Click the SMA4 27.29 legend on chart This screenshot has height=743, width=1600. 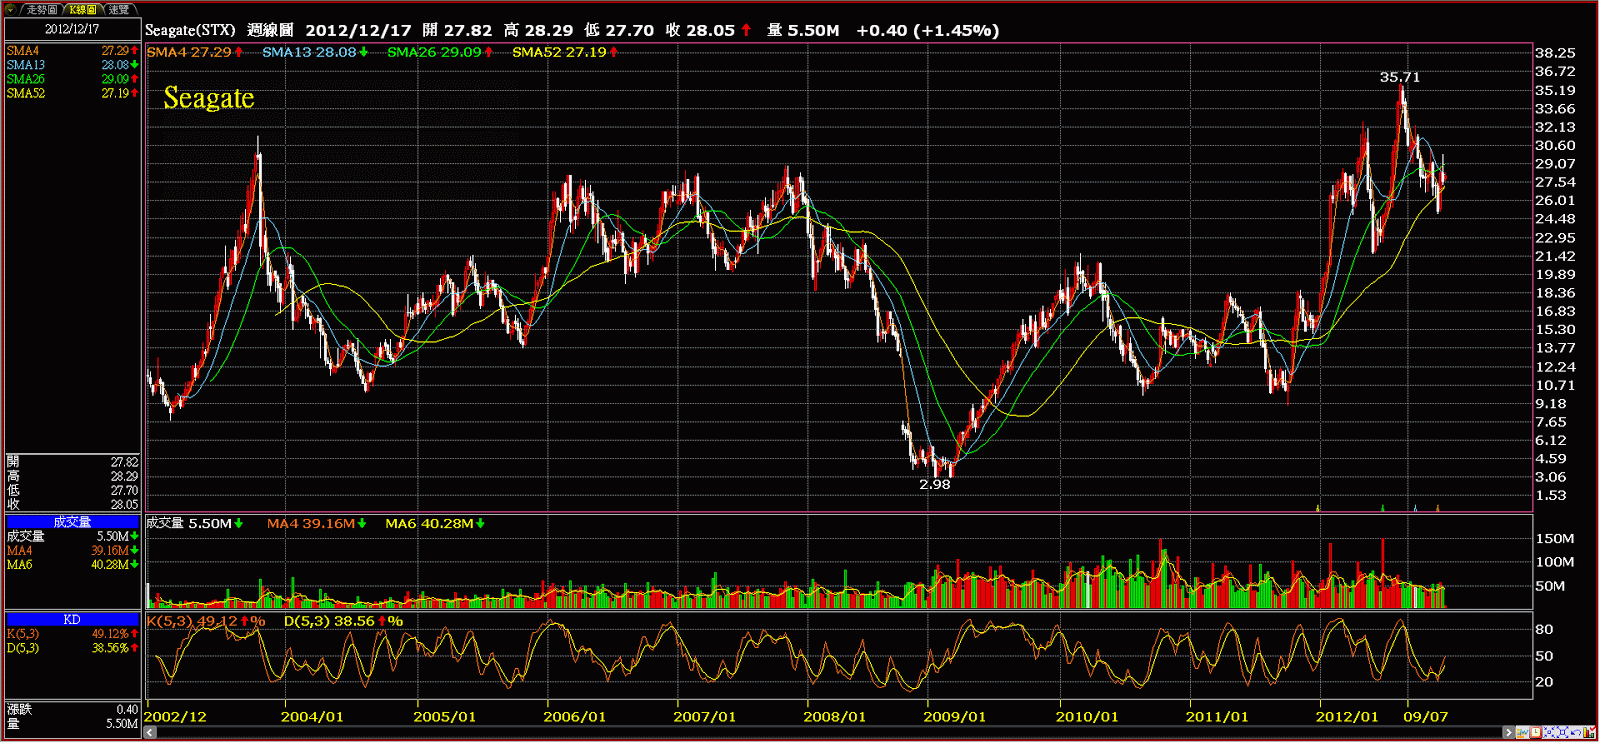(x=195, y=52)
